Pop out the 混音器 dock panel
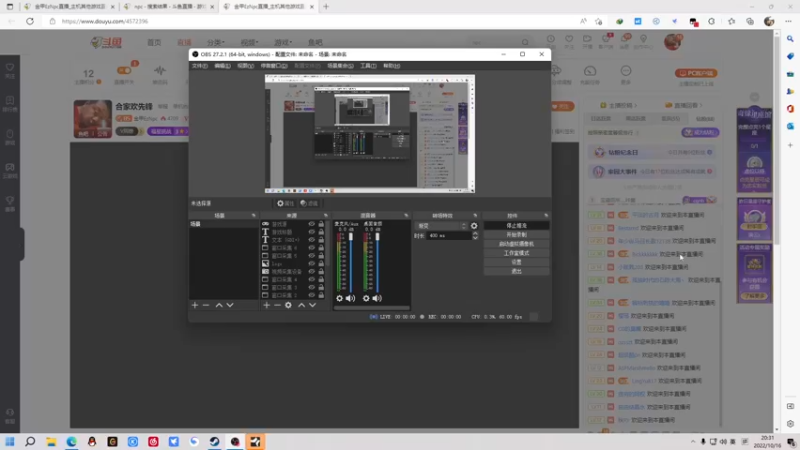Viewport: 800px width, 450px height. [406, 216]
